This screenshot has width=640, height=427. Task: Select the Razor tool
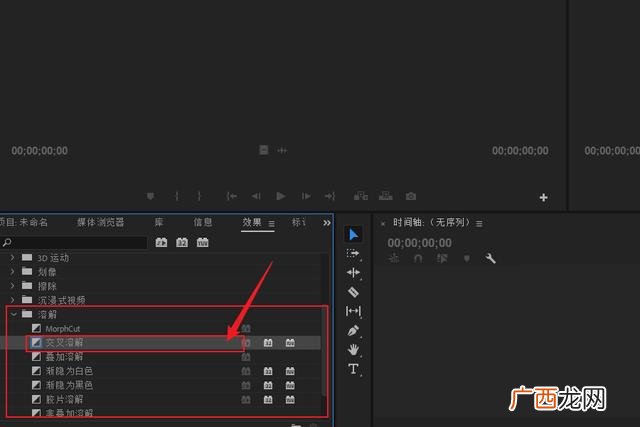[353, 292]
